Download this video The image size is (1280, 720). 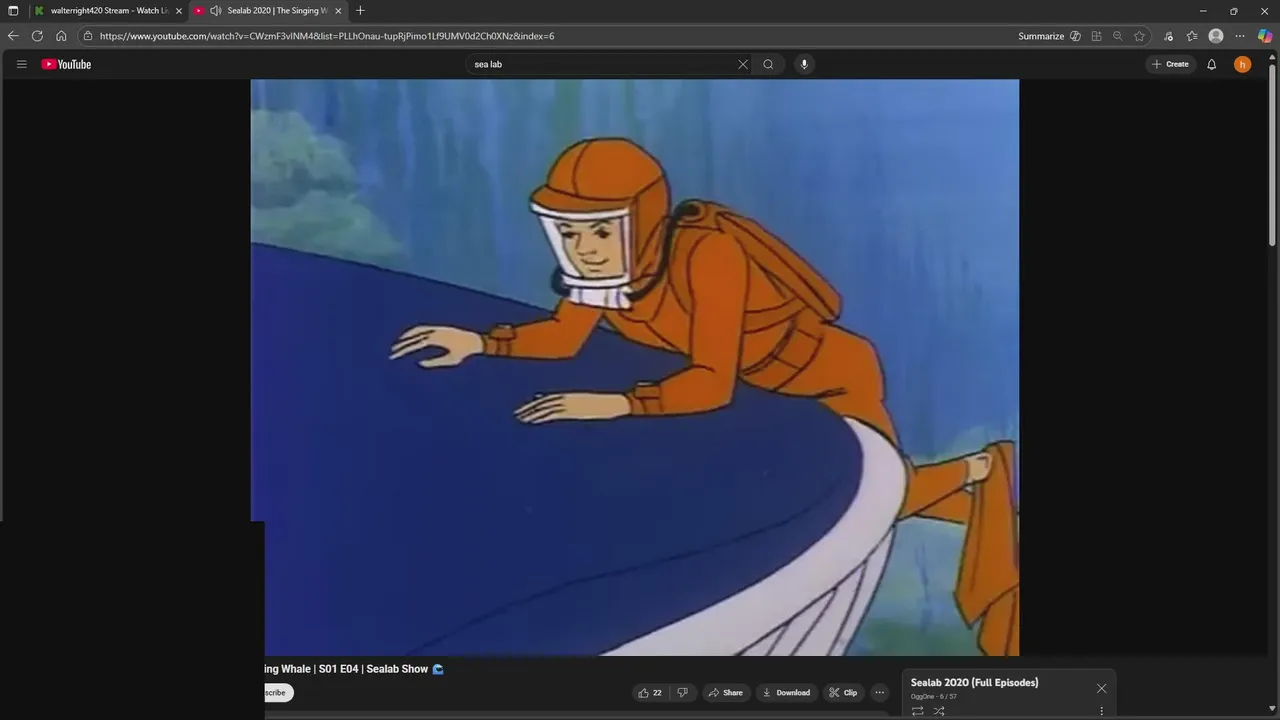(785, 692)
